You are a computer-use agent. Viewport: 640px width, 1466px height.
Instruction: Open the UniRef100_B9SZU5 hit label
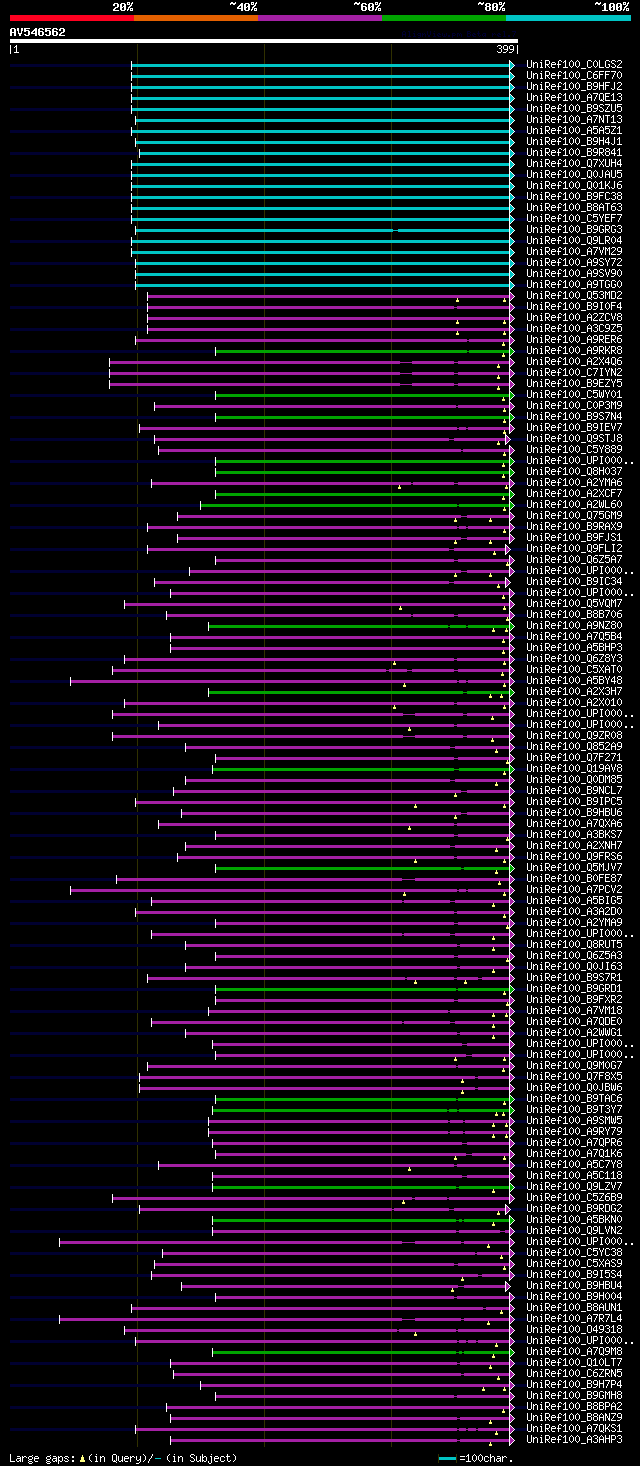coord(573,109)
